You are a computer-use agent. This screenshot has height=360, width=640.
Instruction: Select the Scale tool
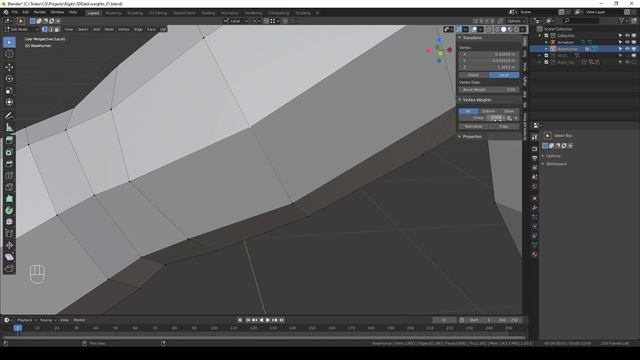pos(9,91)
